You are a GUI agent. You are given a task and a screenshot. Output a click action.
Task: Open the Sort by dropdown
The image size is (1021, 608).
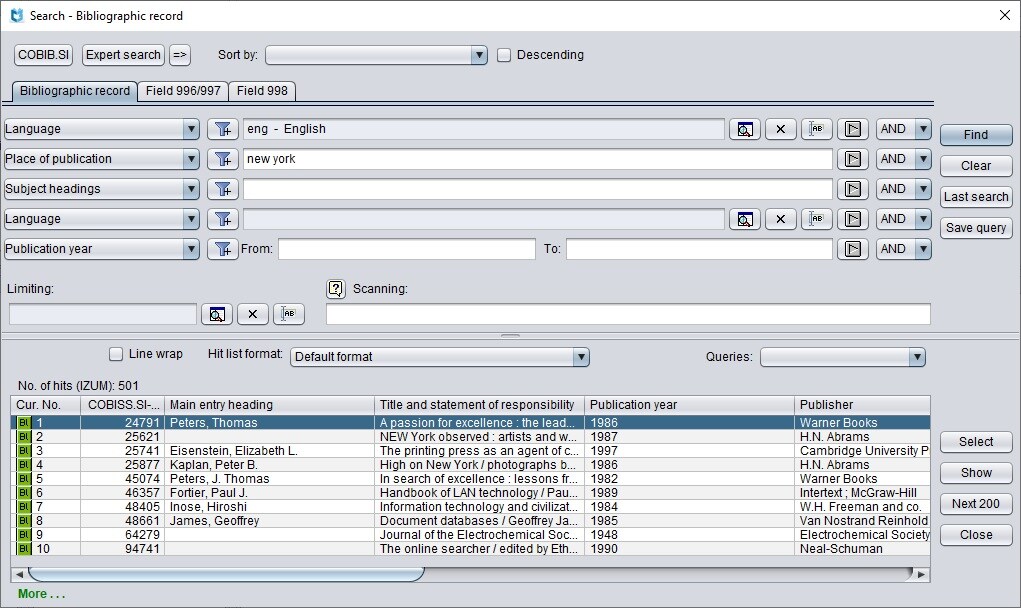(x=376, y=55)
